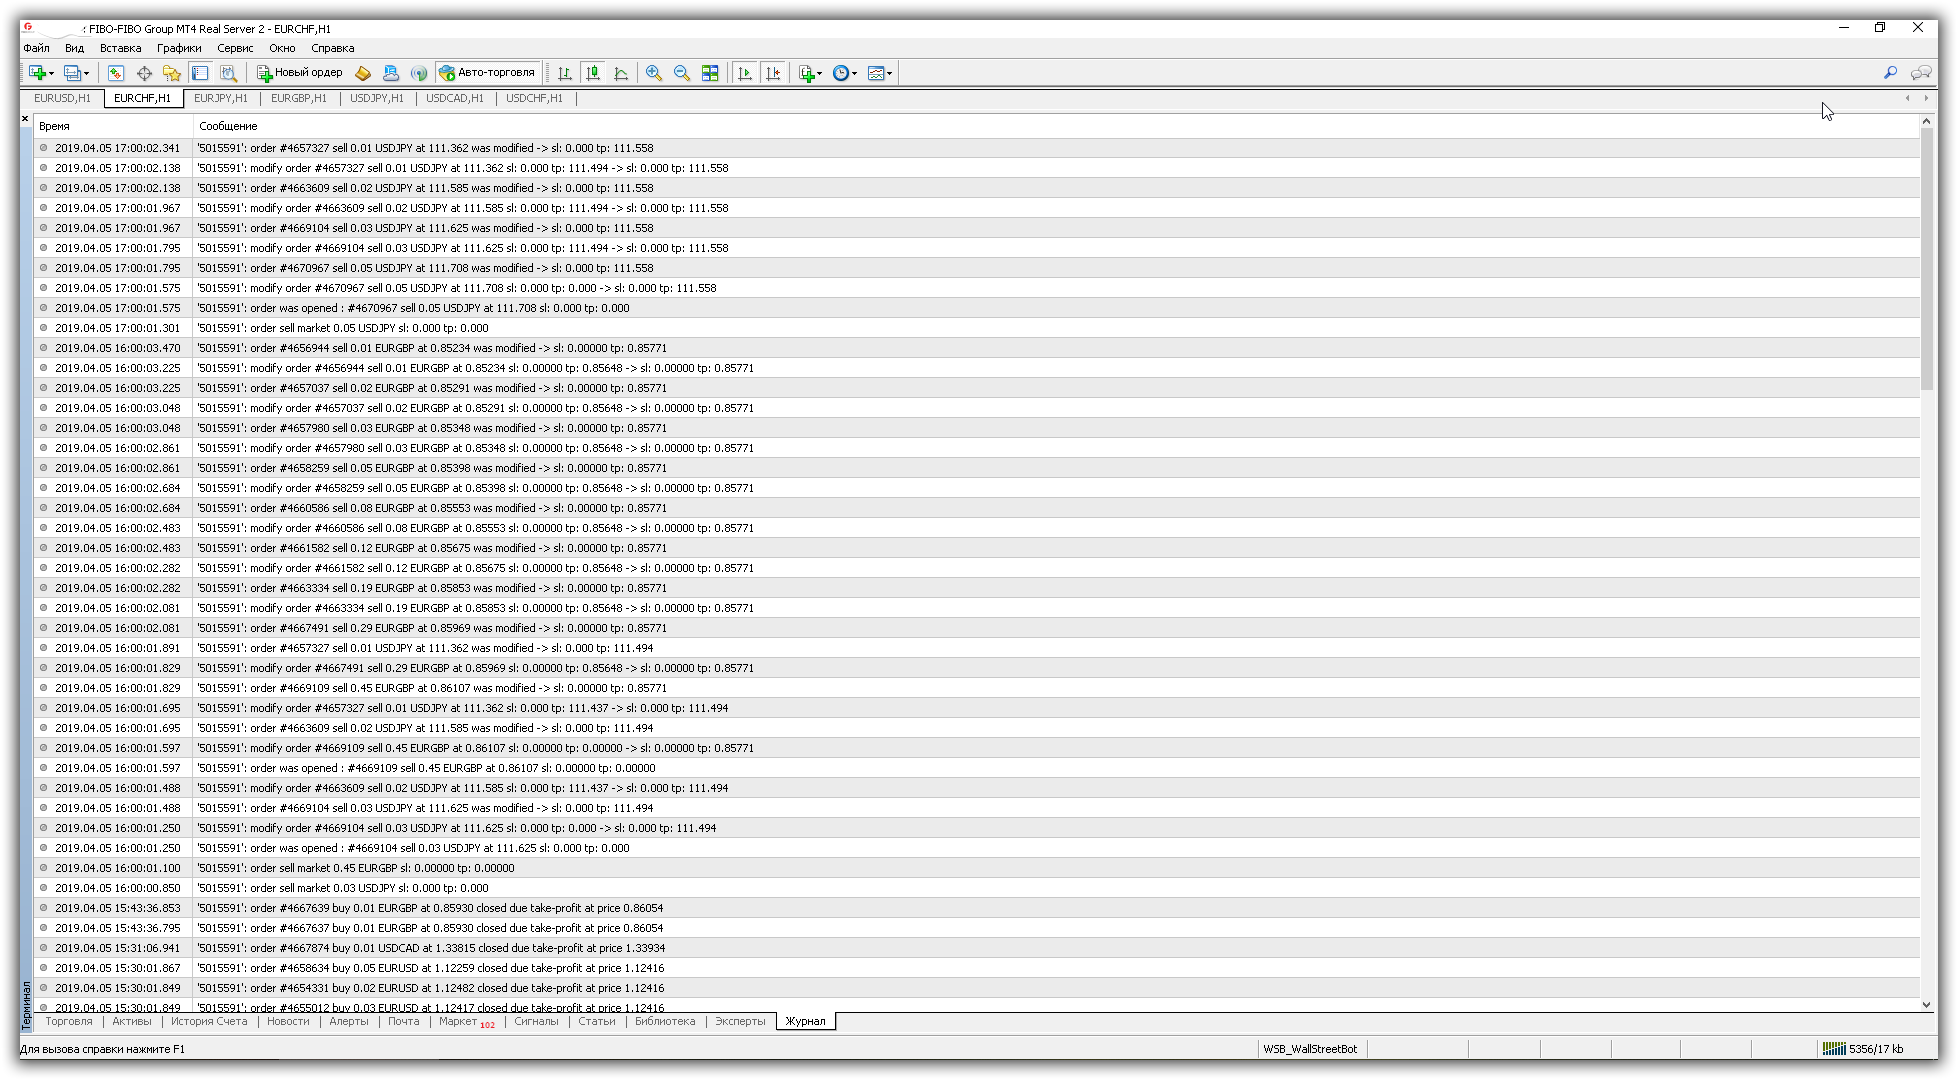Click the journal scroll-down arrow

pyautogui.click(x=1927, y=1005)
